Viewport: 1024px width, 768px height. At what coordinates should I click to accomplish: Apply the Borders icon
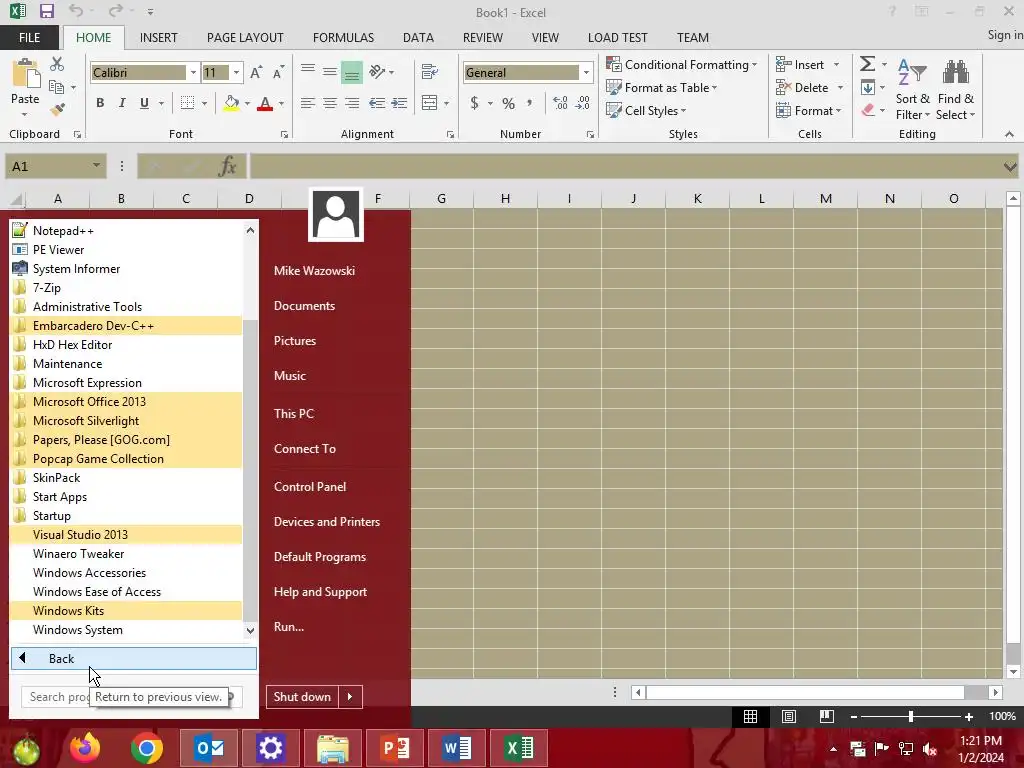point(187,103)
